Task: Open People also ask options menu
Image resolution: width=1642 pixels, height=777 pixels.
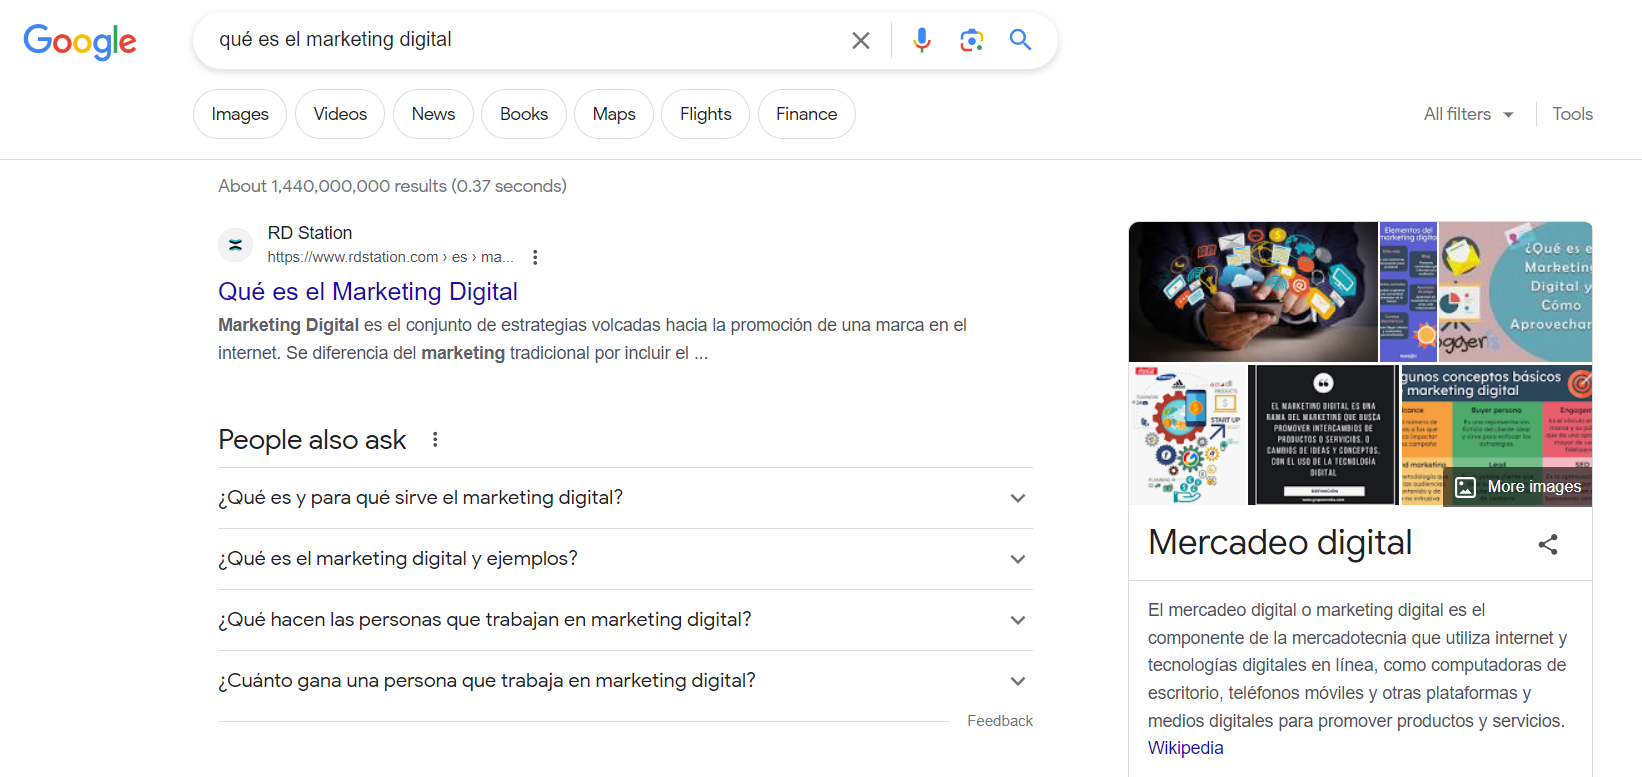Action: click(x=435, y=439)
